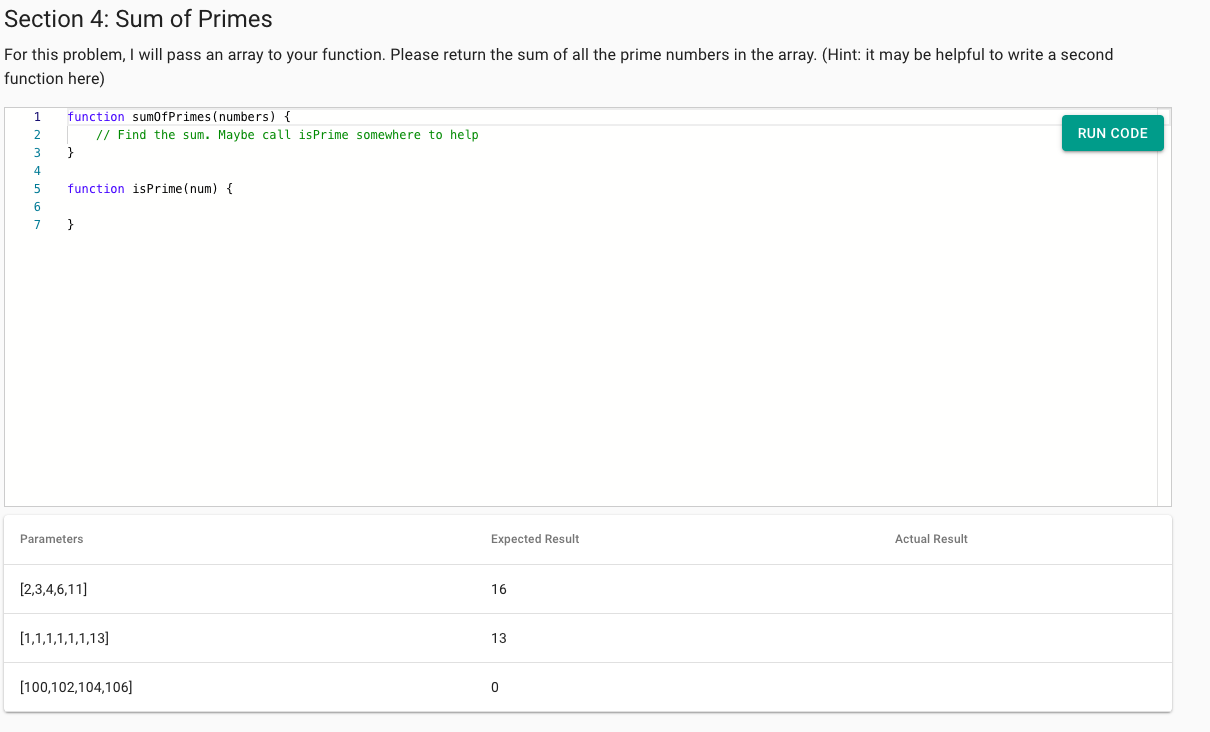
Task: Click the Expected Result column header
Action: coord(533,539)
